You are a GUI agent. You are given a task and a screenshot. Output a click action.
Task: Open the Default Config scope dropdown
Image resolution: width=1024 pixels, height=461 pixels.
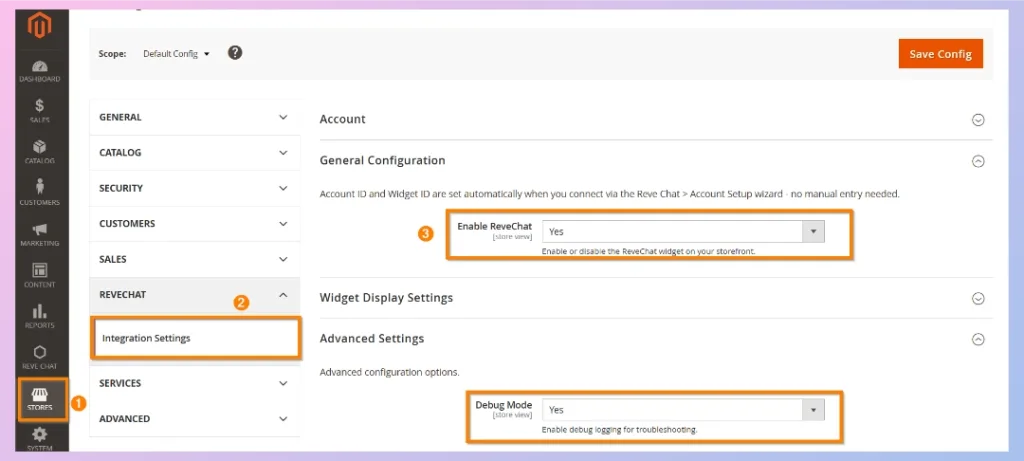click(176, 54)
